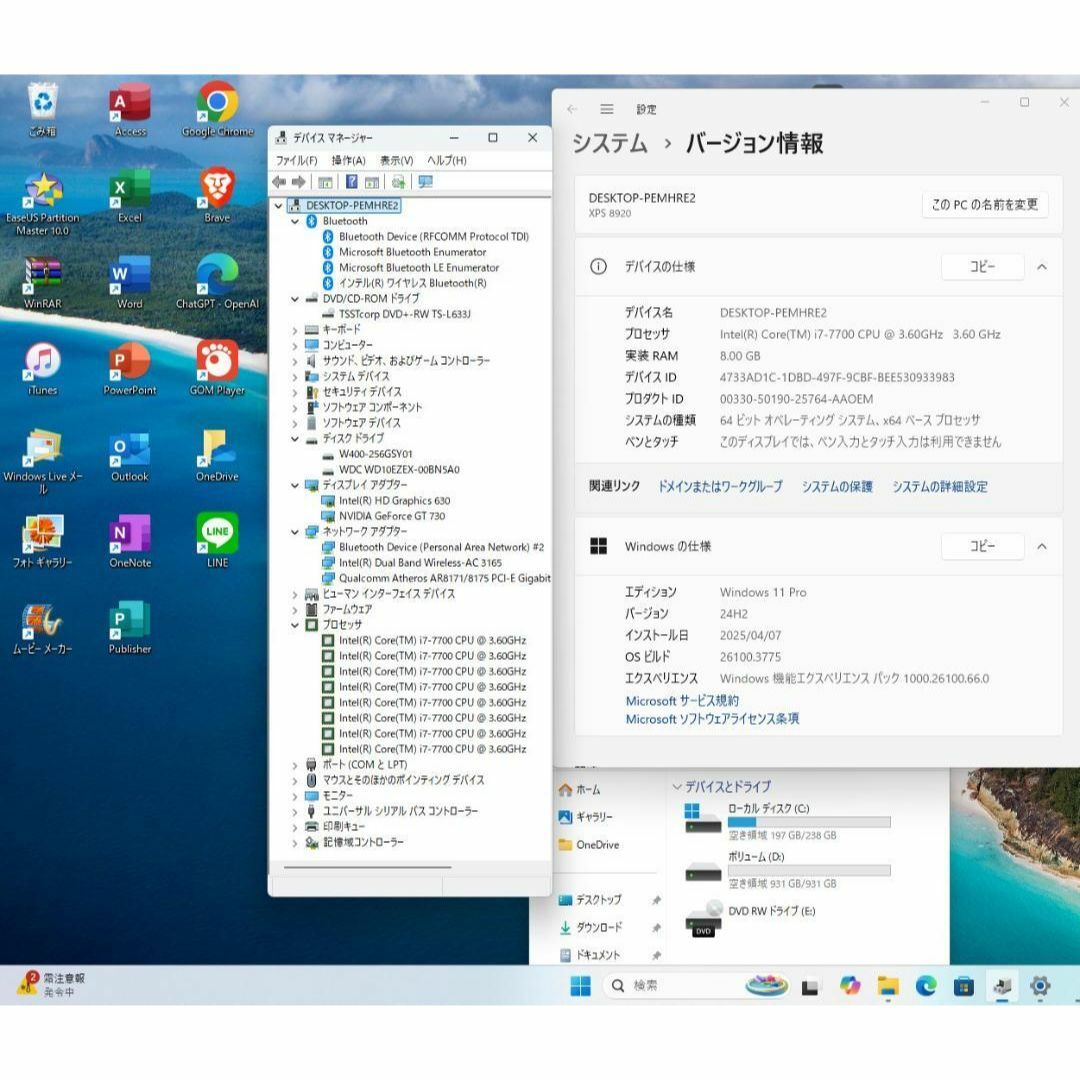Launch Access from the desktop
The width and height of the screenshot is (1080, 1080).
click(129, 109)
